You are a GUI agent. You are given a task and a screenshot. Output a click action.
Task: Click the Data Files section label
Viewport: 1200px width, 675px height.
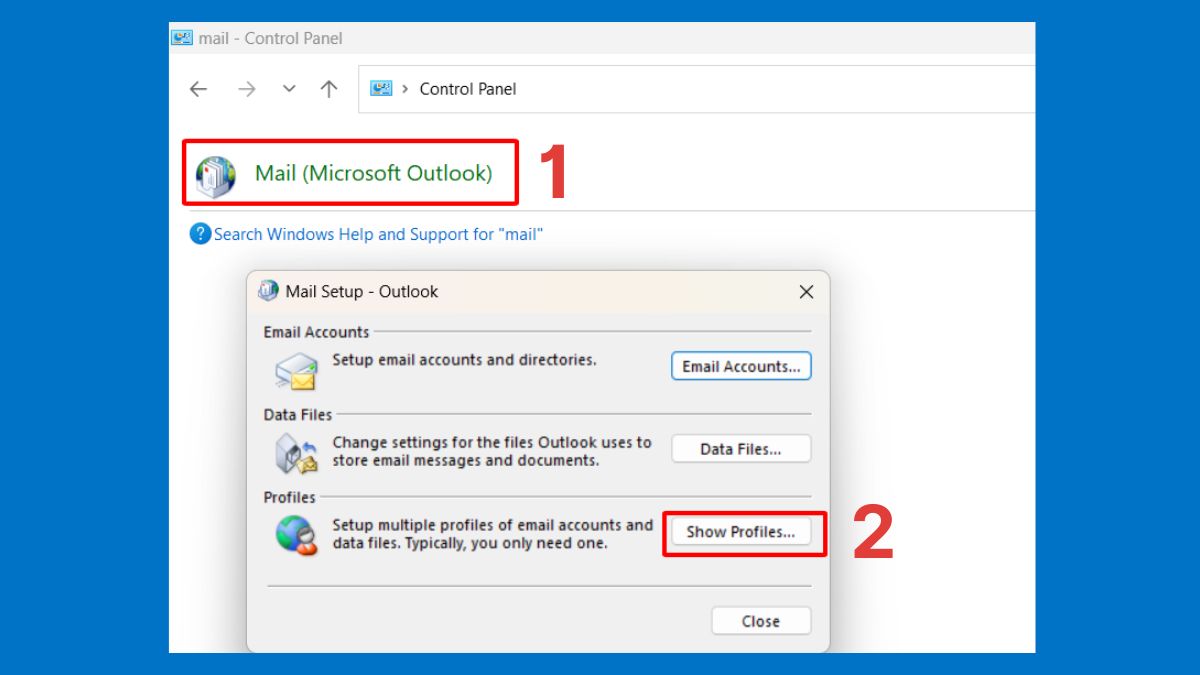point(298,414)
